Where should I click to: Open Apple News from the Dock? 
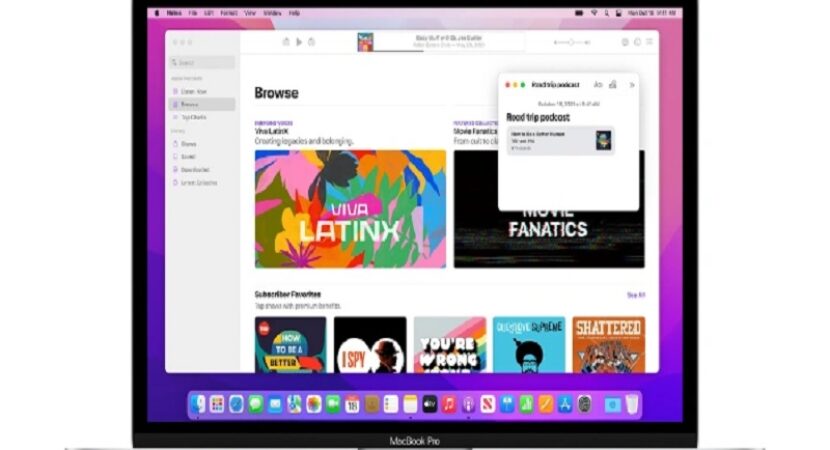(x=488, y=404)
